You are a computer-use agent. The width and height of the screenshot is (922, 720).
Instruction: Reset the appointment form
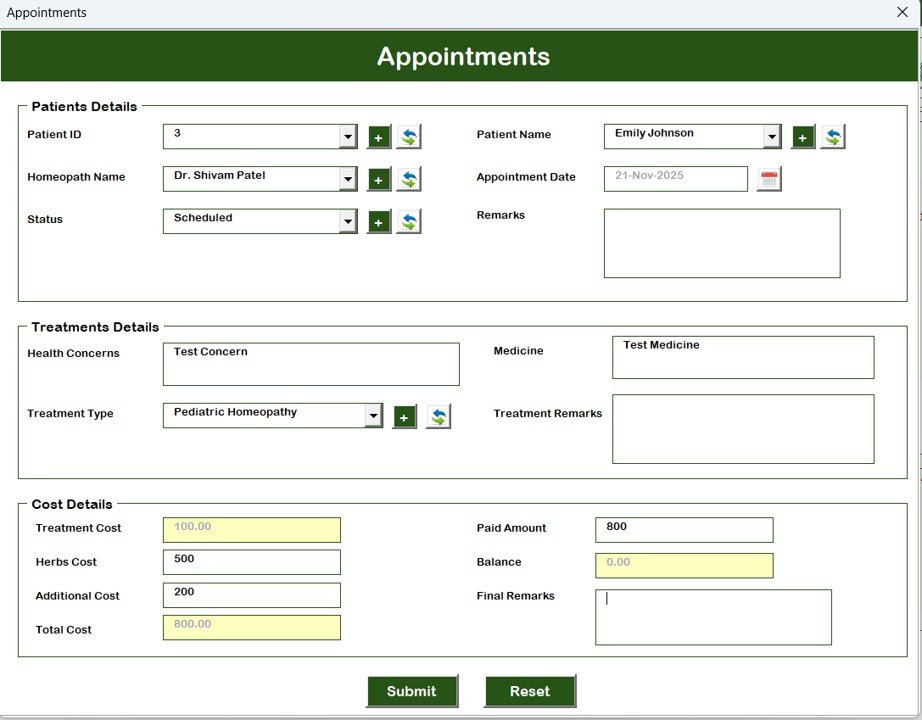click(x=530, y=691)
